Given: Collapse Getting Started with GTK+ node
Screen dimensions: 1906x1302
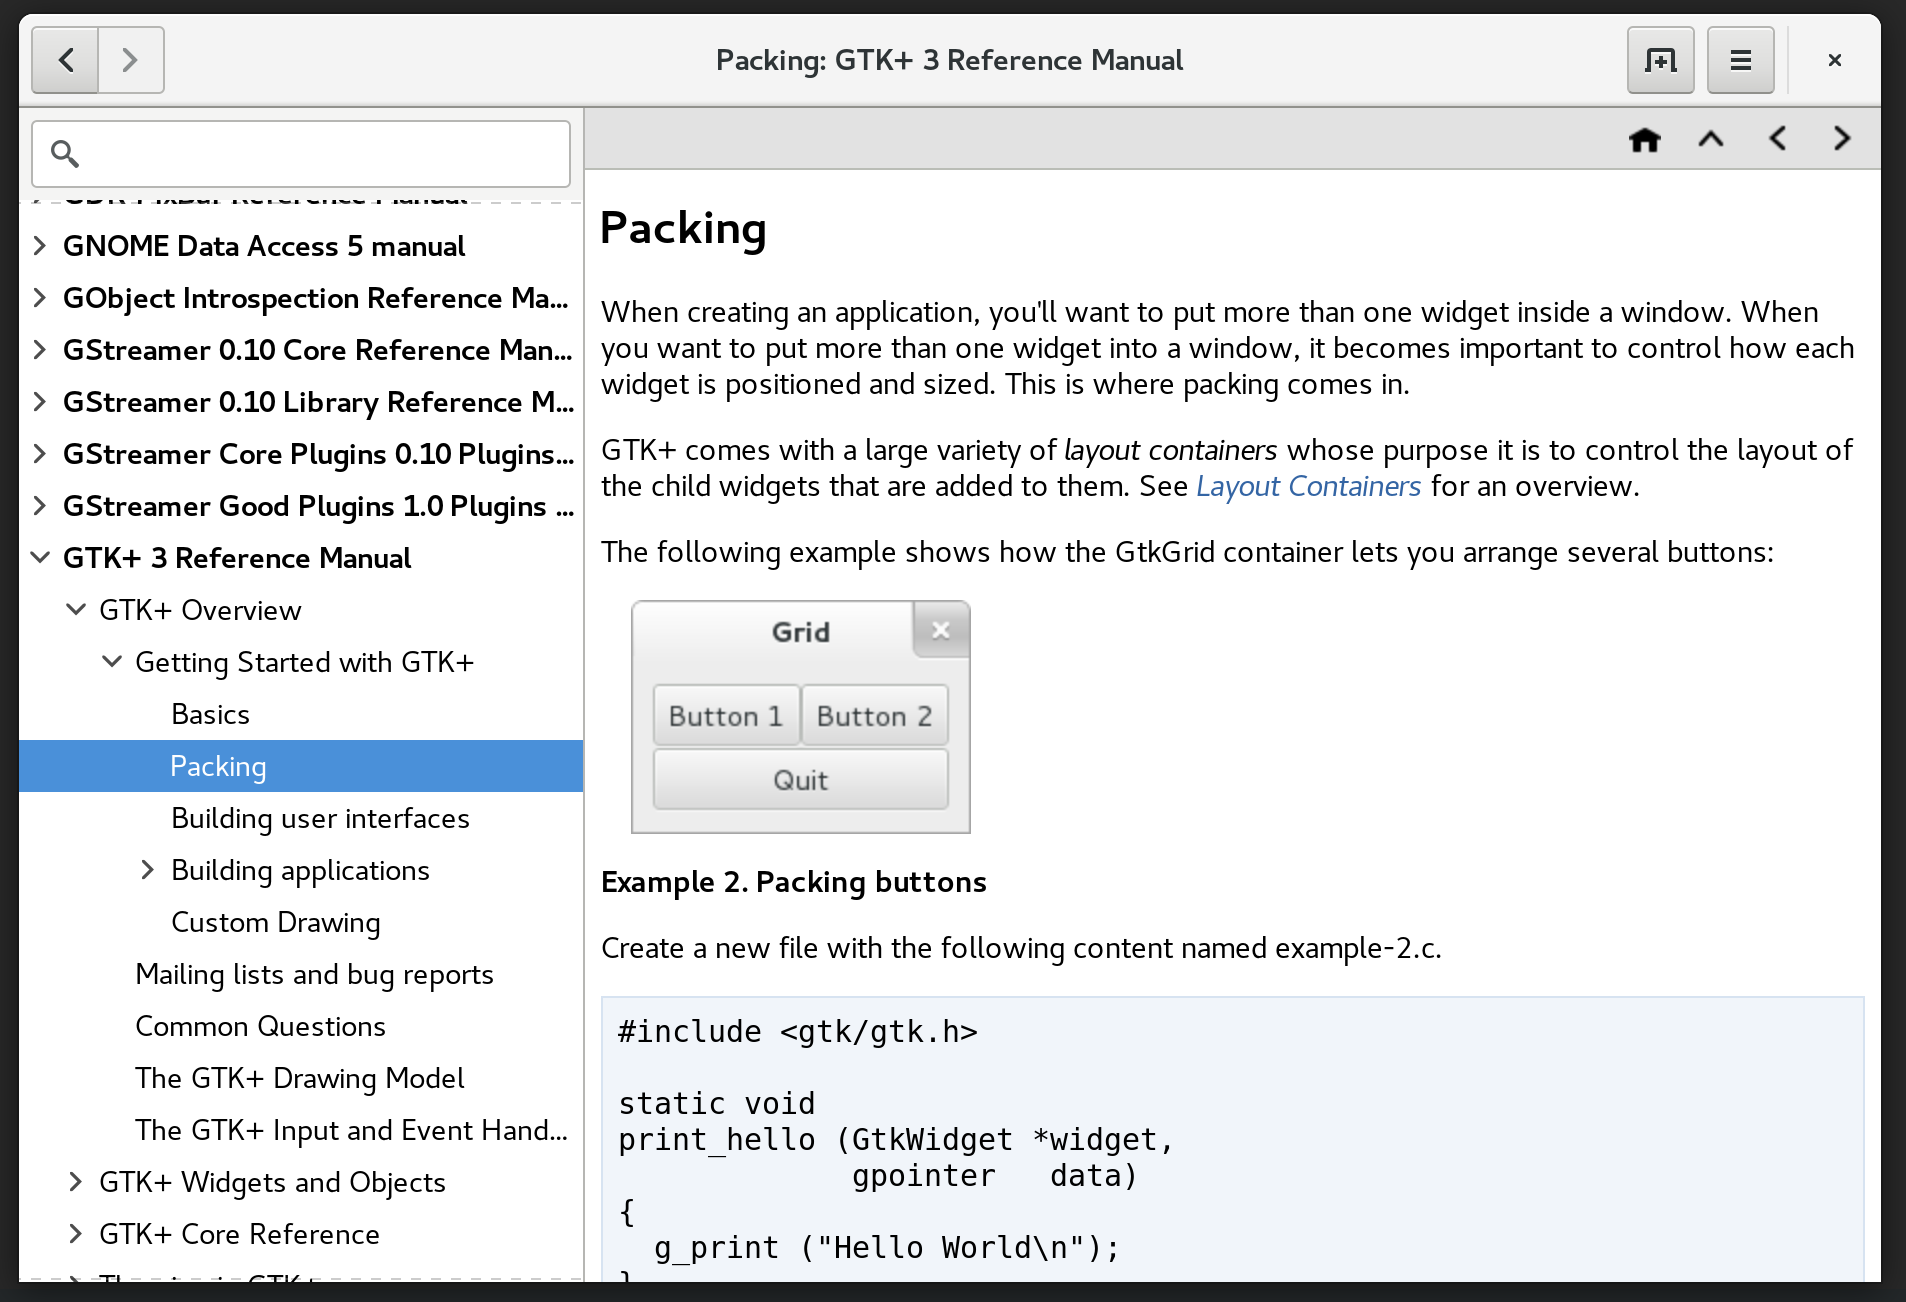Looking at the screenshot, I should click(x=112, y=662).
